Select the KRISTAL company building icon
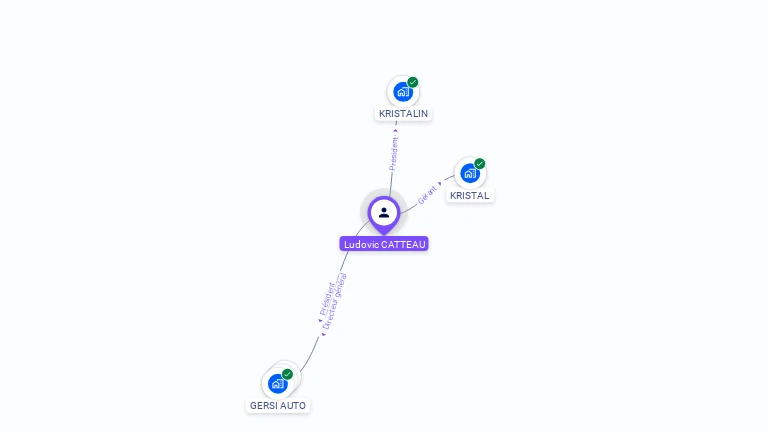768x432 pixels. click(x=470, y=173)
